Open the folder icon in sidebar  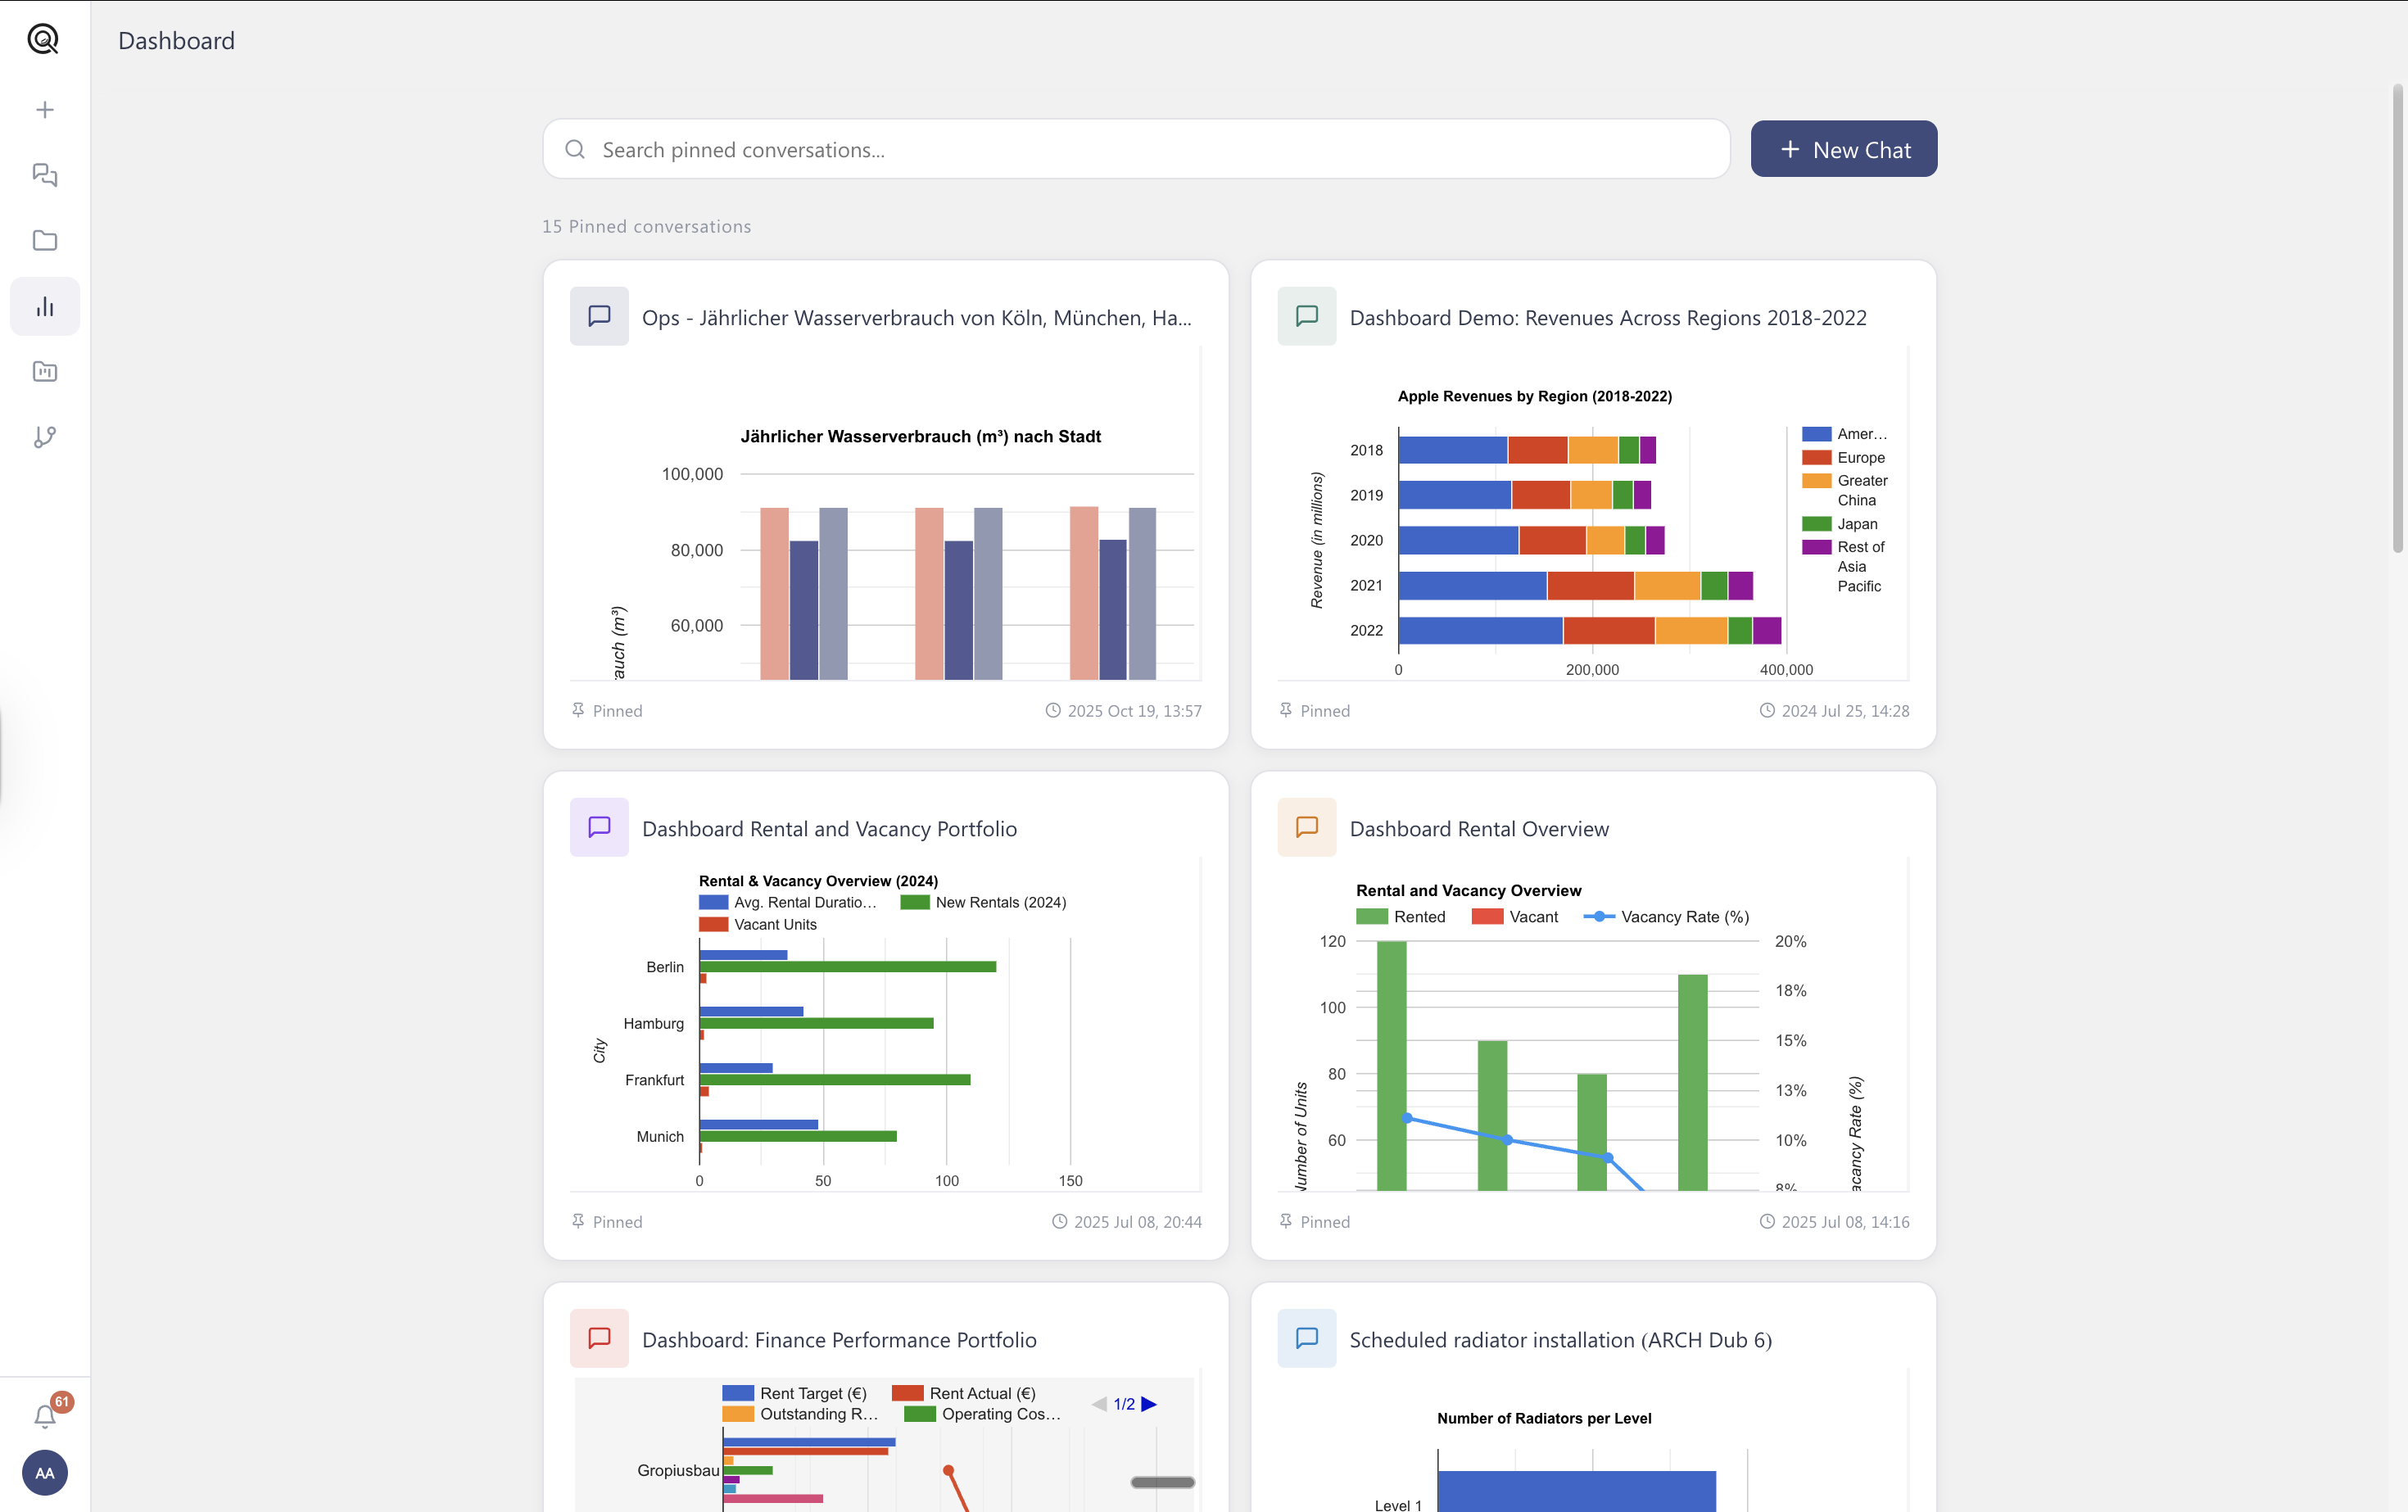coord(45,240)
